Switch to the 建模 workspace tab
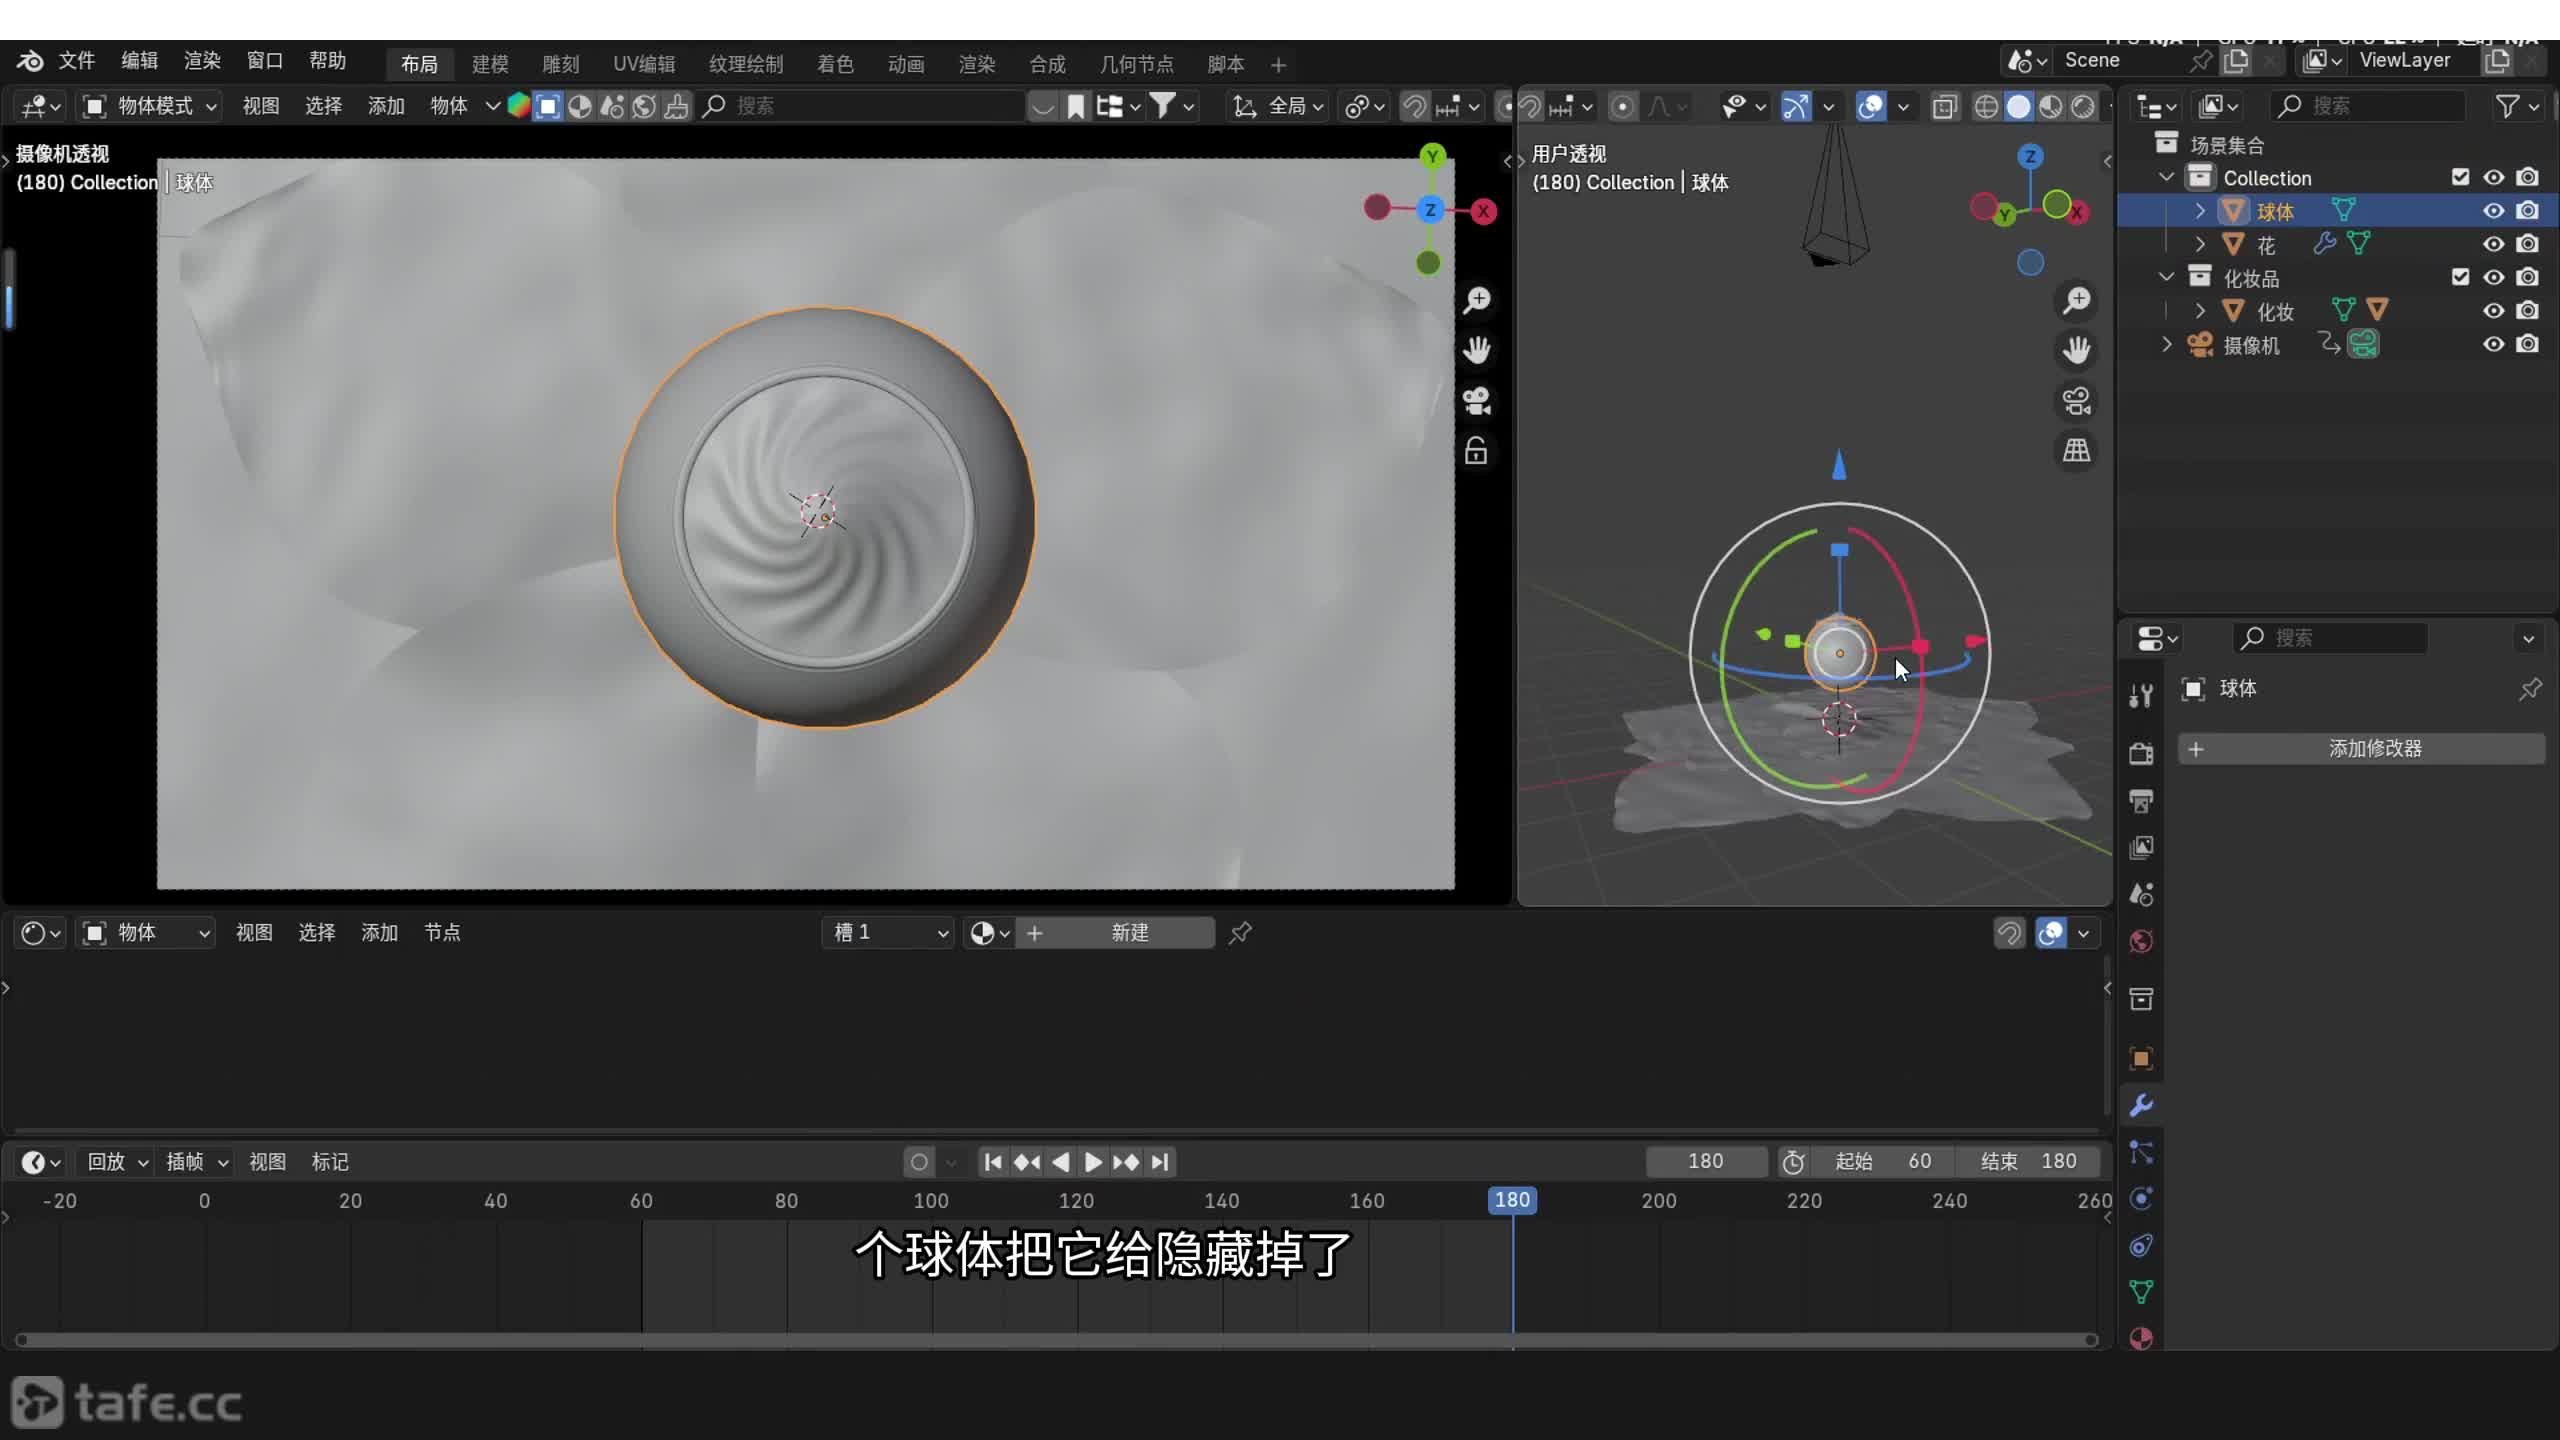Image resolution: width=2560 pixels, height=1440 pixels. click(490, 65)
